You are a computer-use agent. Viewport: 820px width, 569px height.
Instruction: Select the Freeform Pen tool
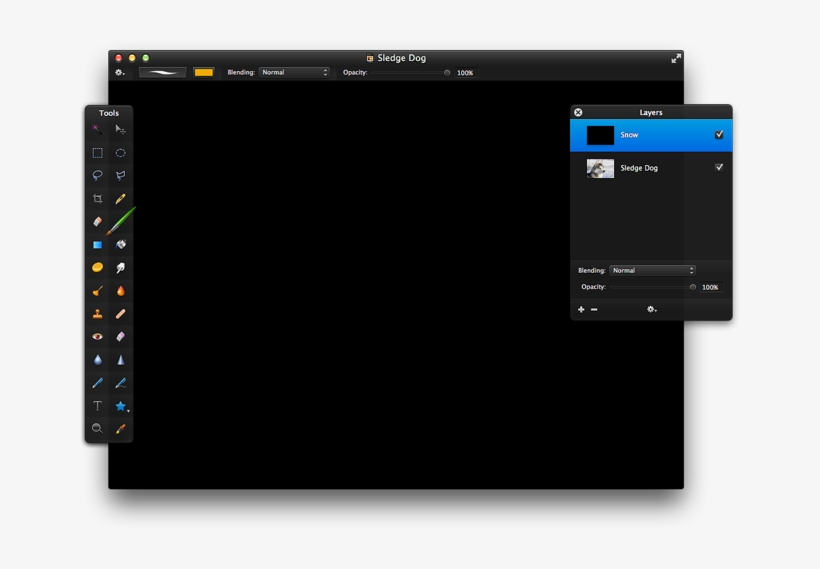[x=120, y=383]
